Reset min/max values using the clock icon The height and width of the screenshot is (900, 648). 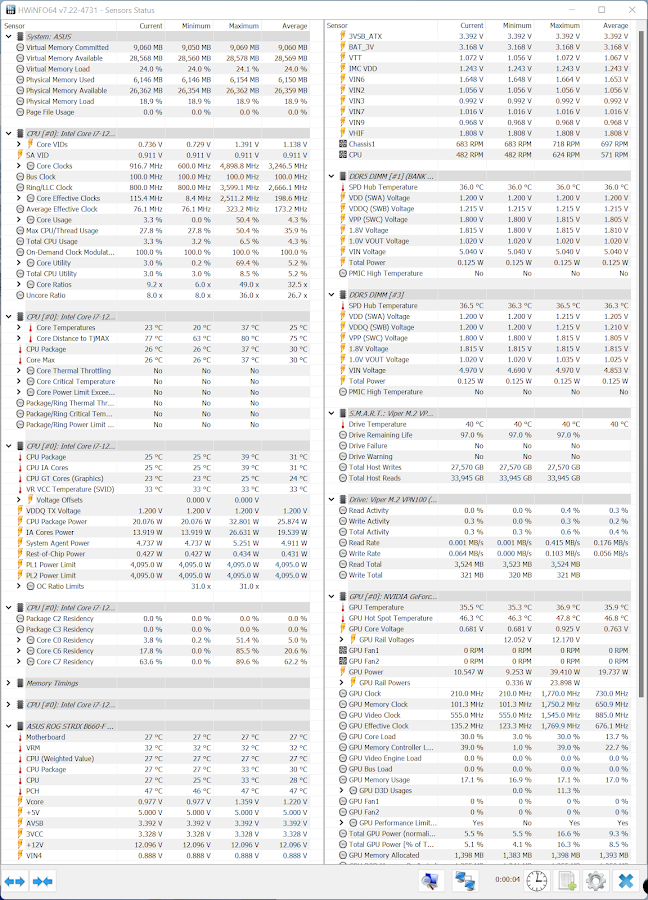(537, 881)
